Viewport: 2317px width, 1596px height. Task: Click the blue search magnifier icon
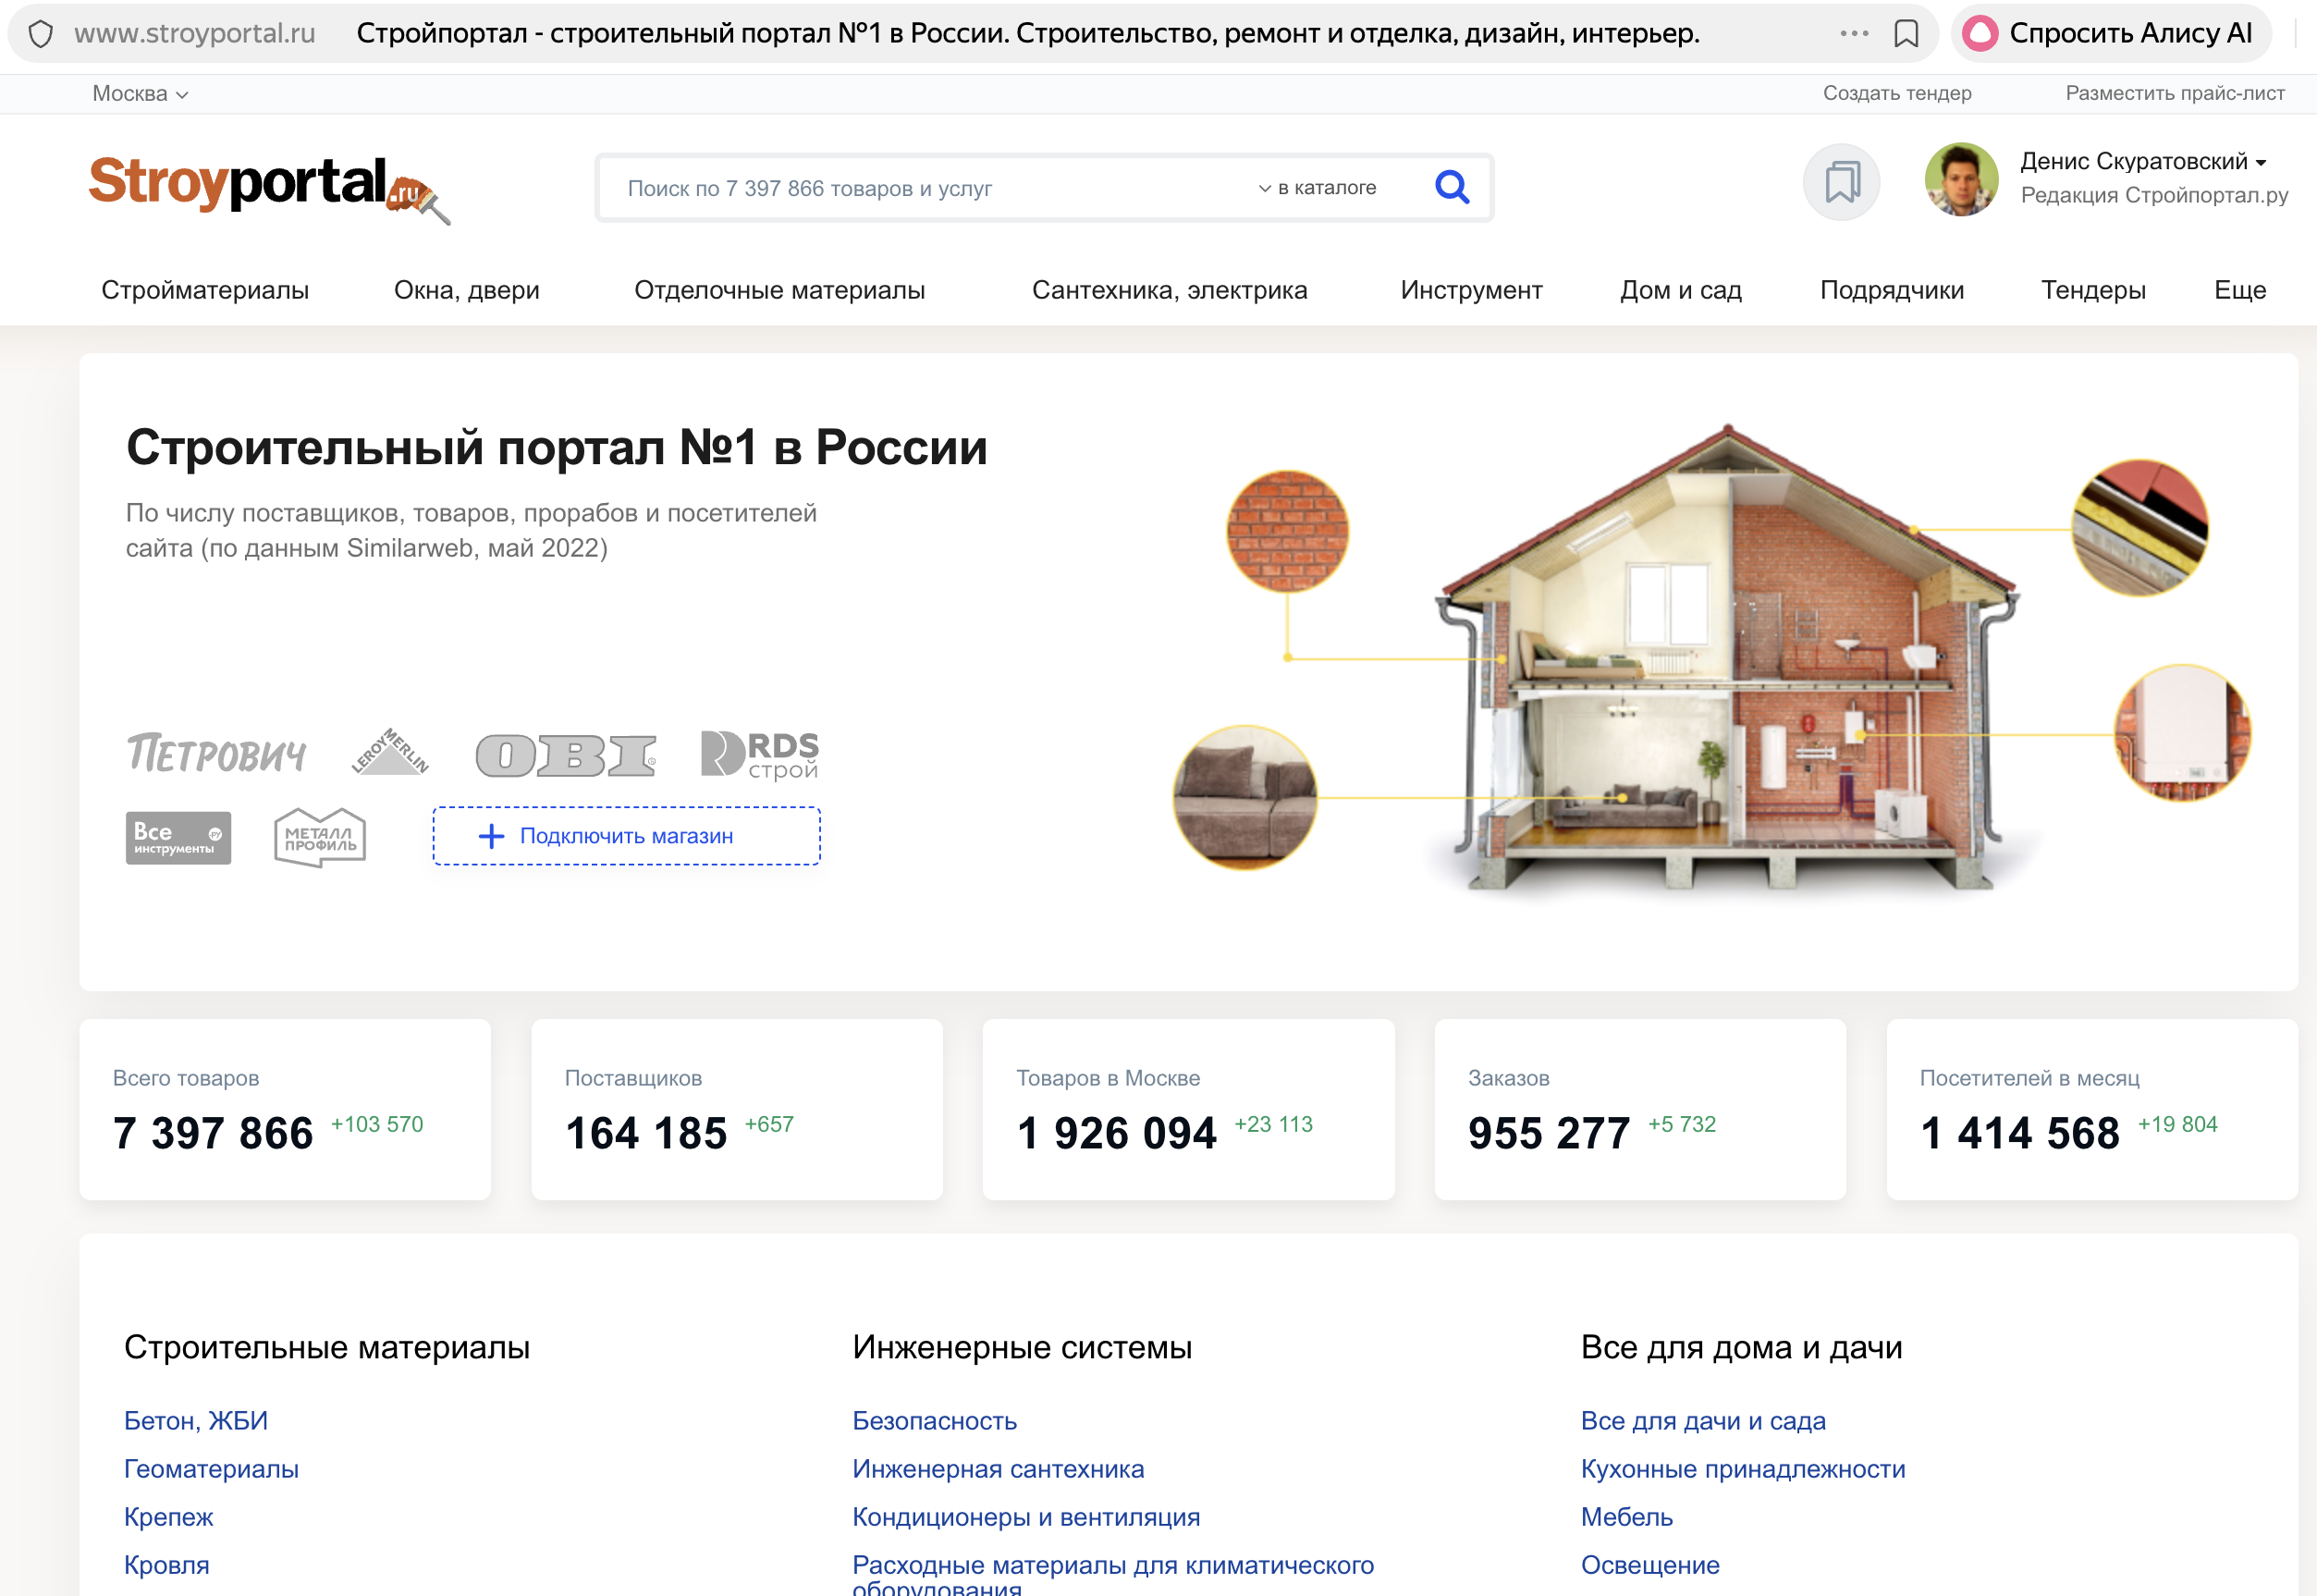(1451, 187)
